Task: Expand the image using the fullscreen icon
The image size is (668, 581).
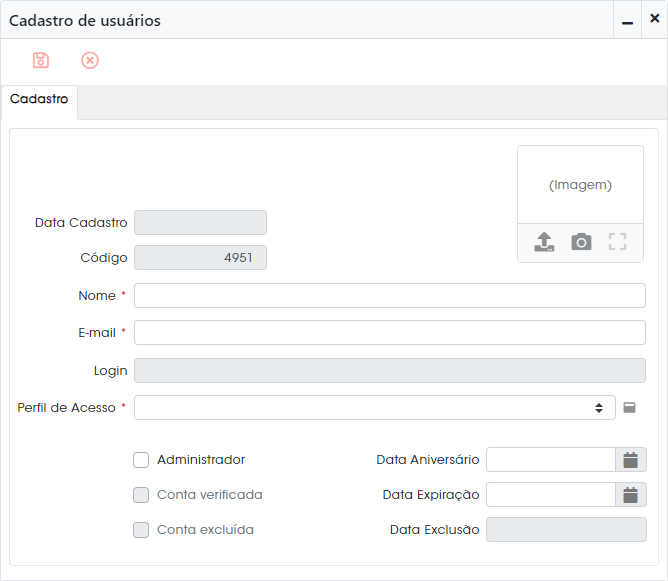Action: click(617, 242)
